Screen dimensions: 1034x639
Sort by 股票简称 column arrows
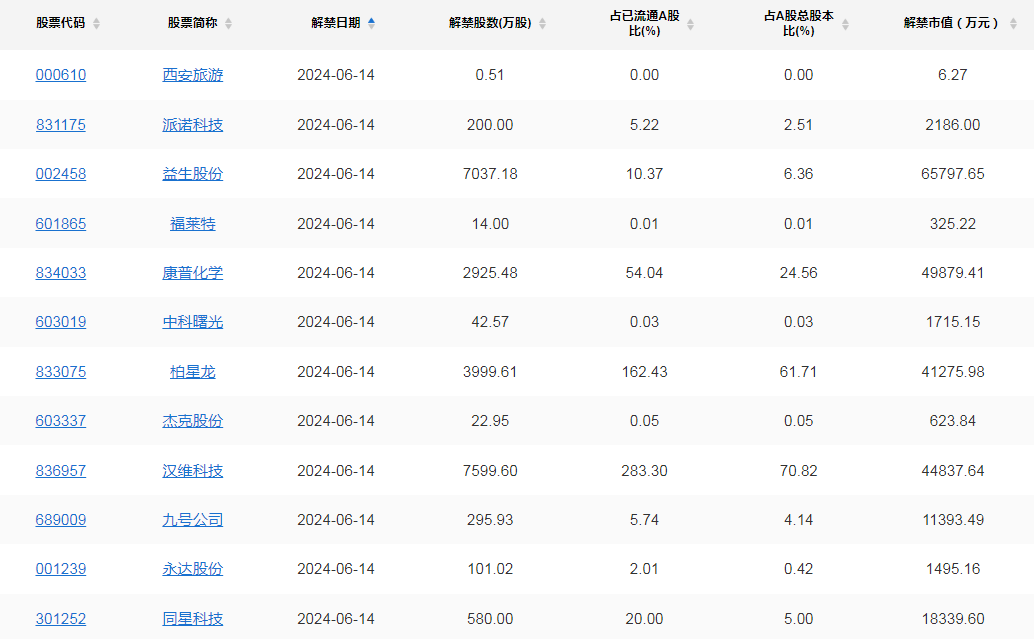click(229, 24)
